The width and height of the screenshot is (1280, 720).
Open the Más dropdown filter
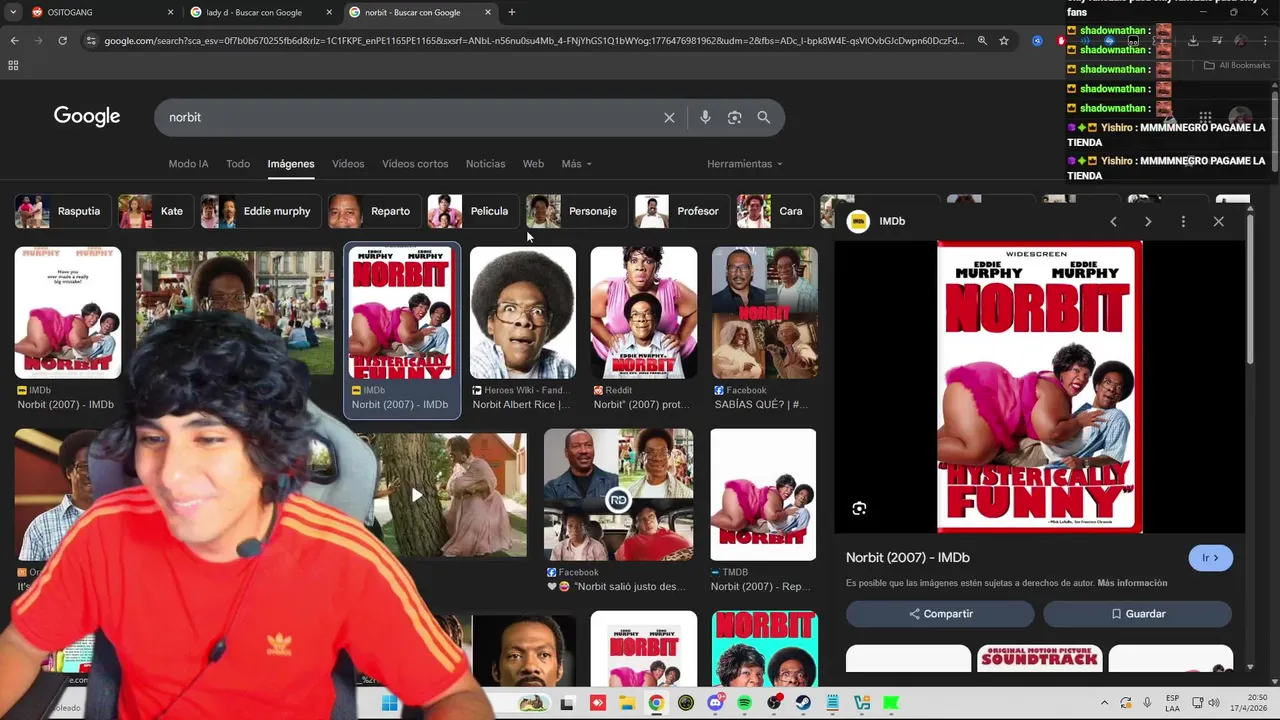(577, 164)
